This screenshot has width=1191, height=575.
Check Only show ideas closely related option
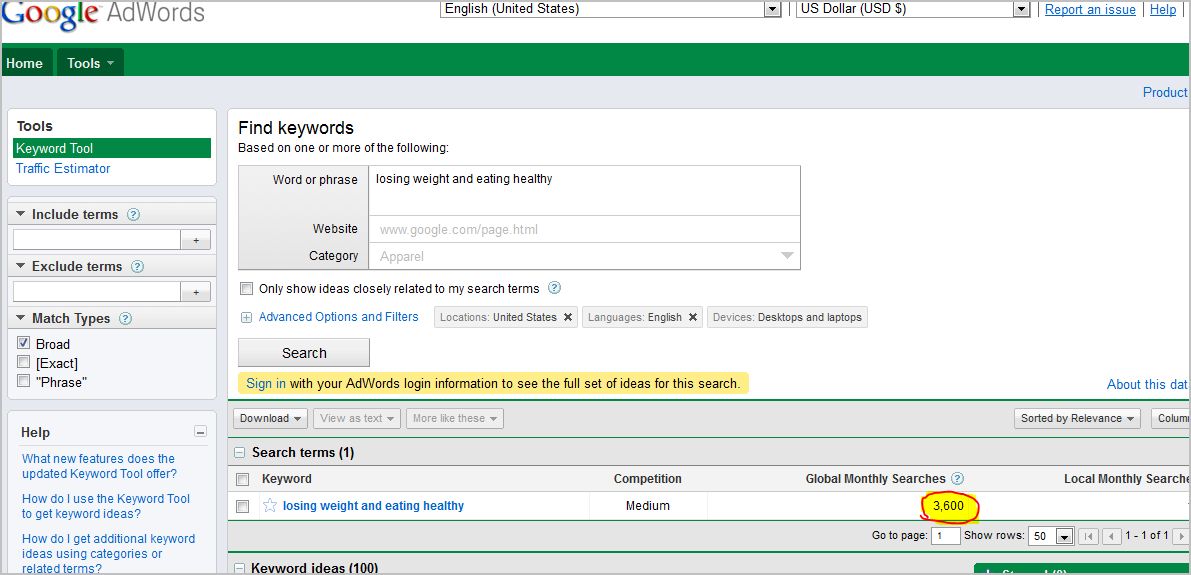tap(246, 289)
